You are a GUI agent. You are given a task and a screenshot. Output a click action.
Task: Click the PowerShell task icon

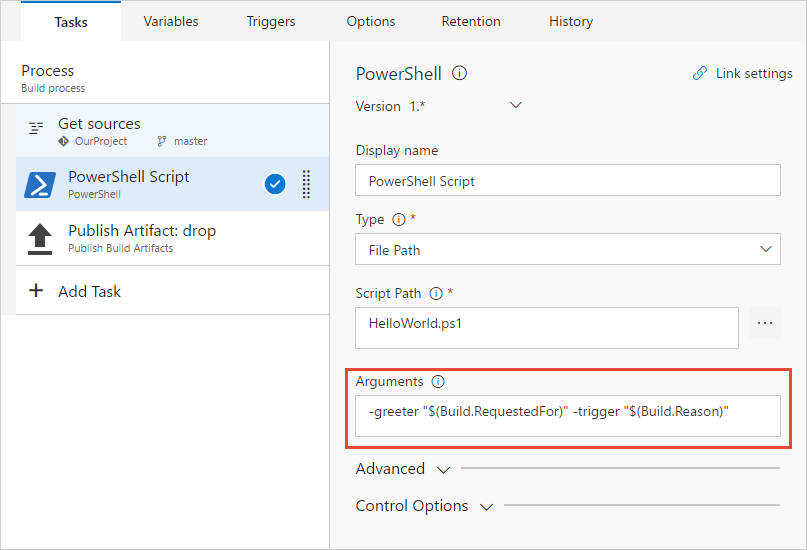[40, 185]
